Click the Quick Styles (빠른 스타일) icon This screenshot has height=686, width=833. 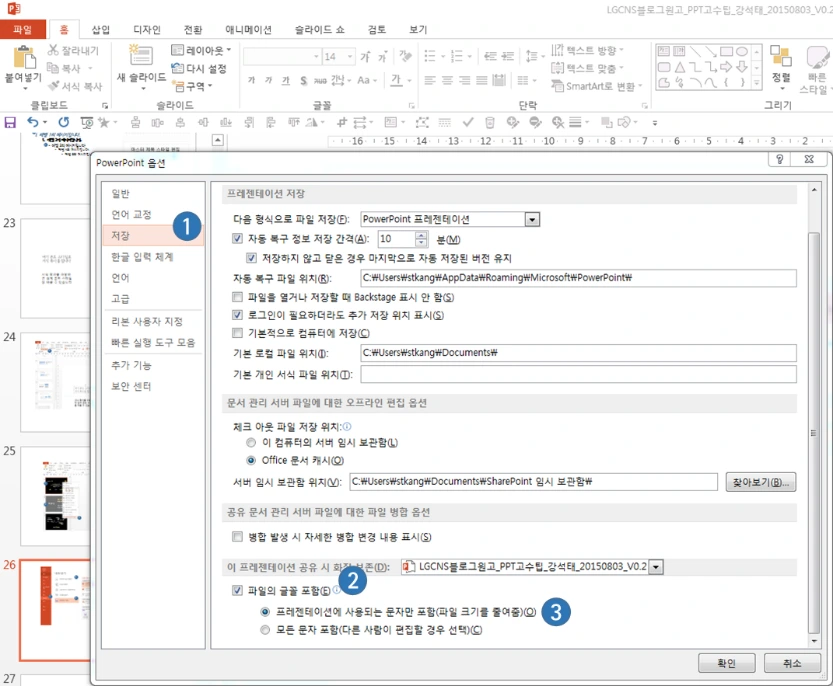pyautogui.click(x=818, y=57)
